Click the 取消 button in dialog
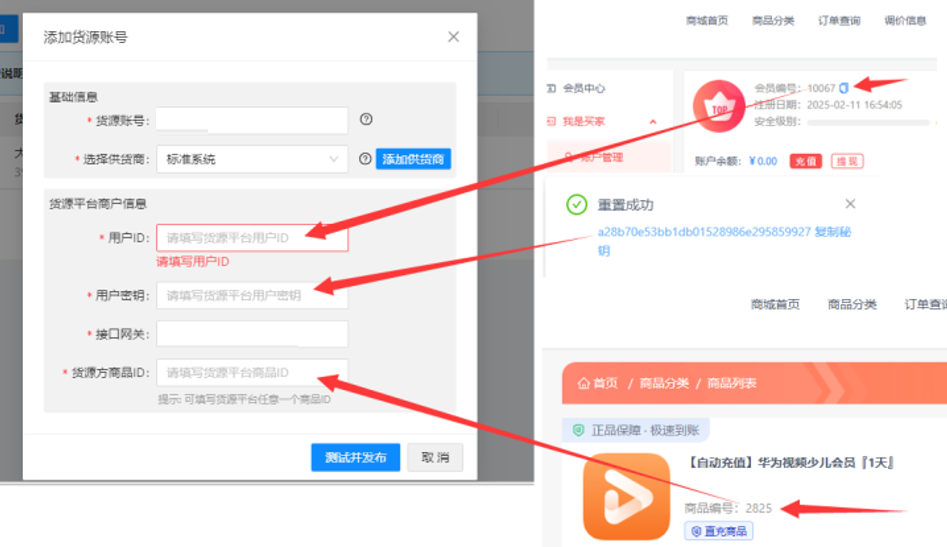 435,457
